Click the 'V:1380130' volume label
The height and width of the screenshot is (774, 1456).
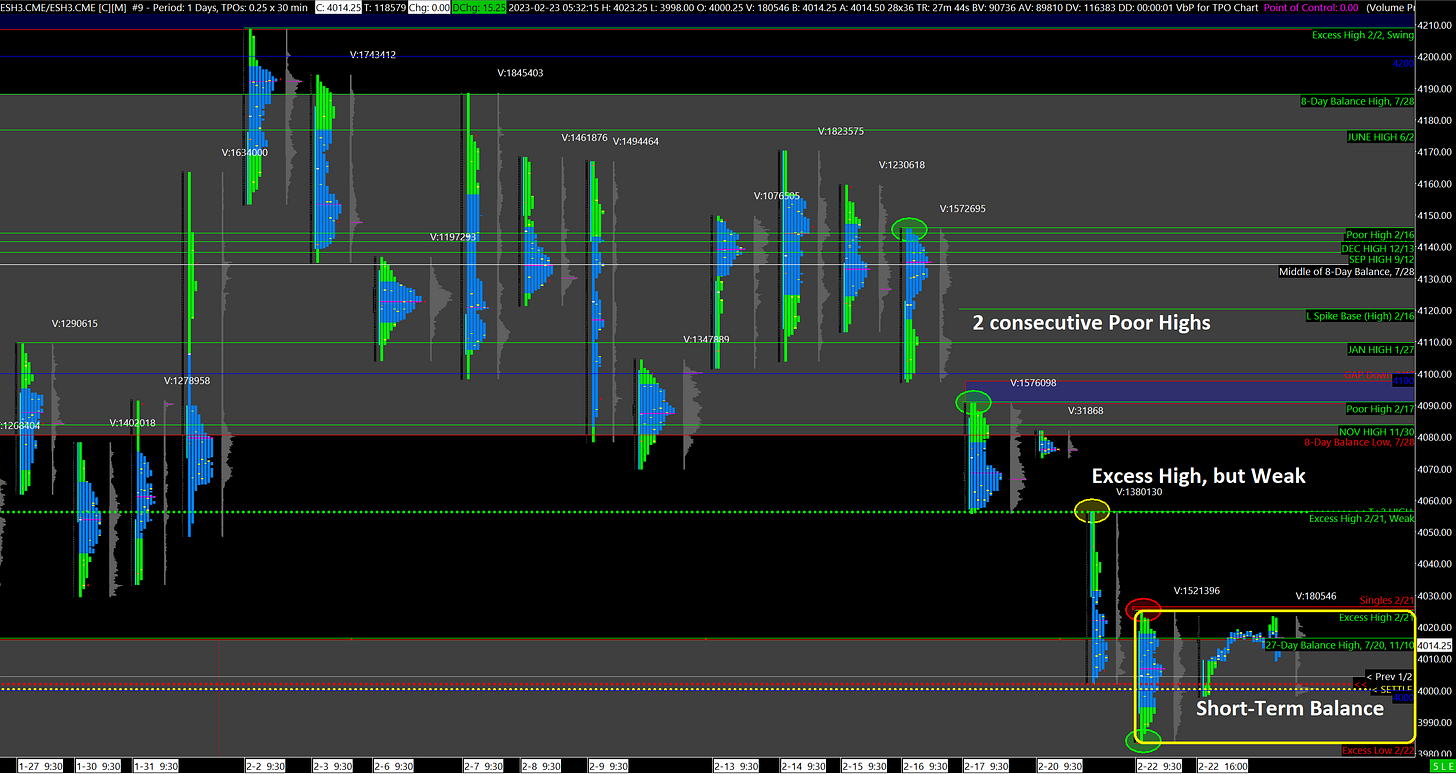1139,492
